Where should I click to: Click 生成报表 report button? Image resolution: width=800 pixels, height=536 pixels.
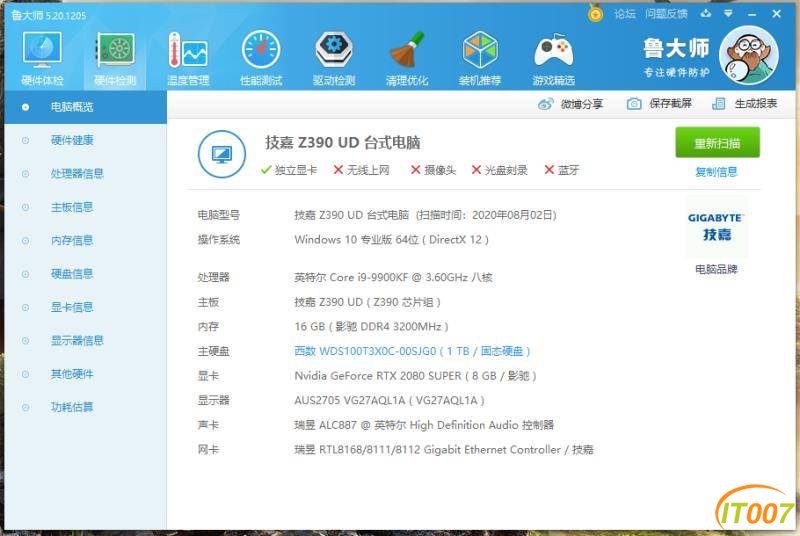pos(744,104)
